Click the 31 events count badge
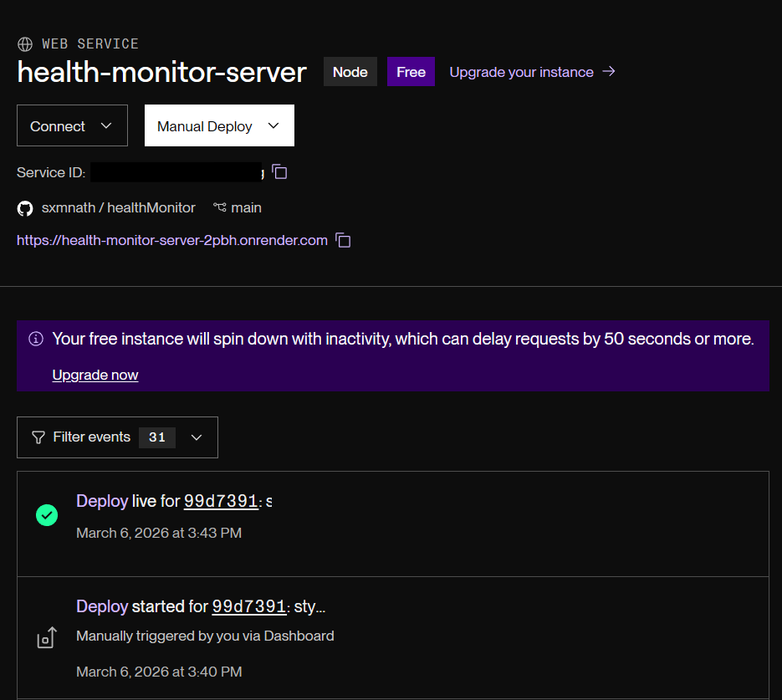 coord(157,437)
